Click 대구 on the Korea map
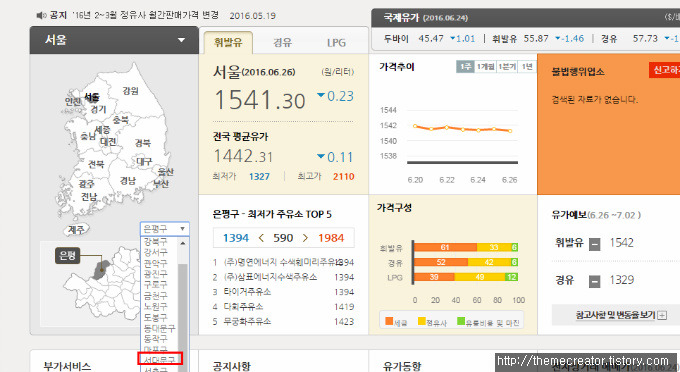This screenshot has width=680, height=372. tap(144, 162)
